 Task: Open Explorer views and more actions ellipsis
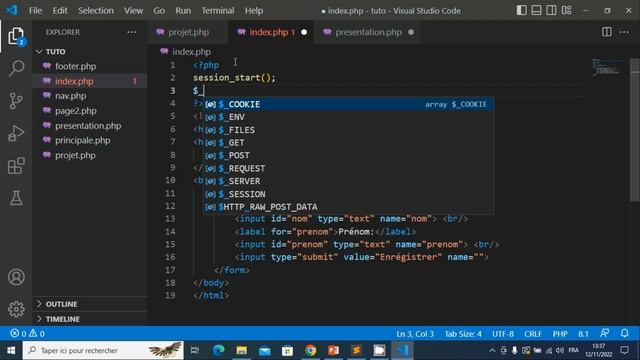click(131, 32)
